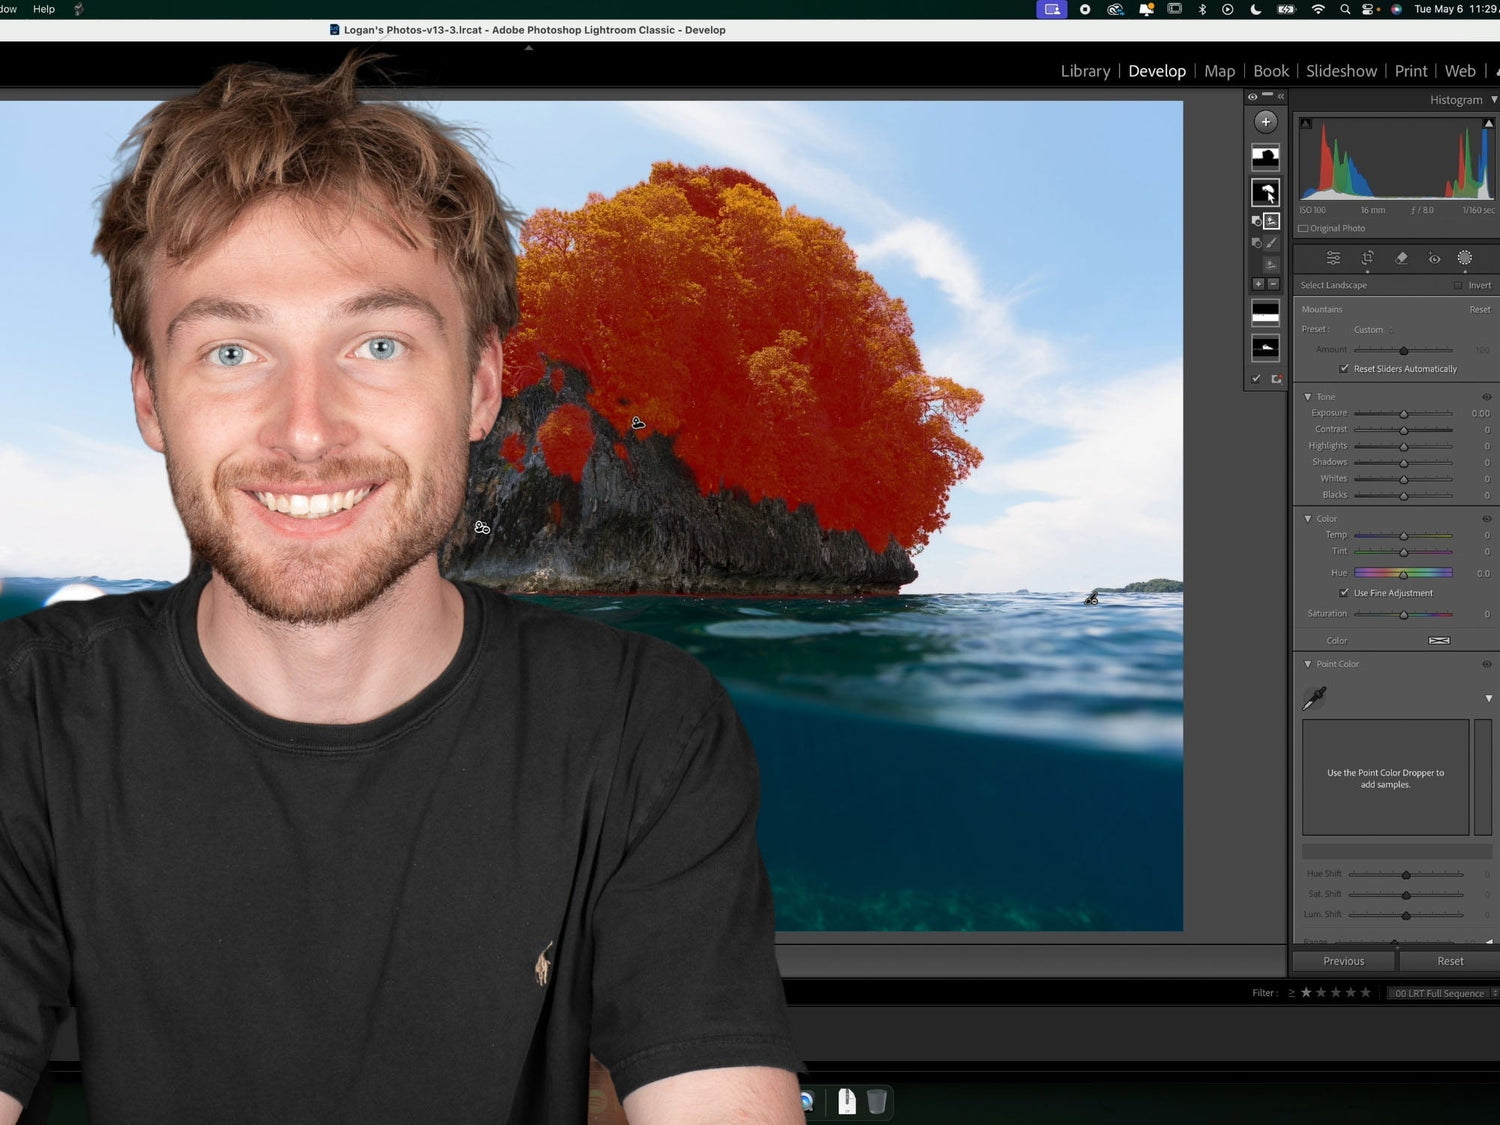Create a new mask with the plus button
Screen dimensions: 1500x1125
tap(1266, 122)
